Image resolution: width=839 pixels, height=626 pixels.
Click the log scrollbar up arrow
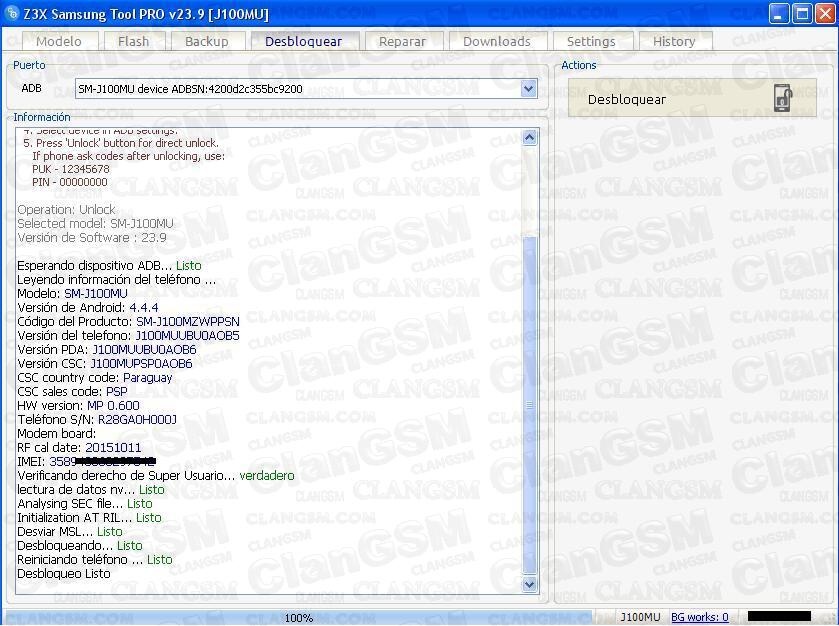point(529,138)
